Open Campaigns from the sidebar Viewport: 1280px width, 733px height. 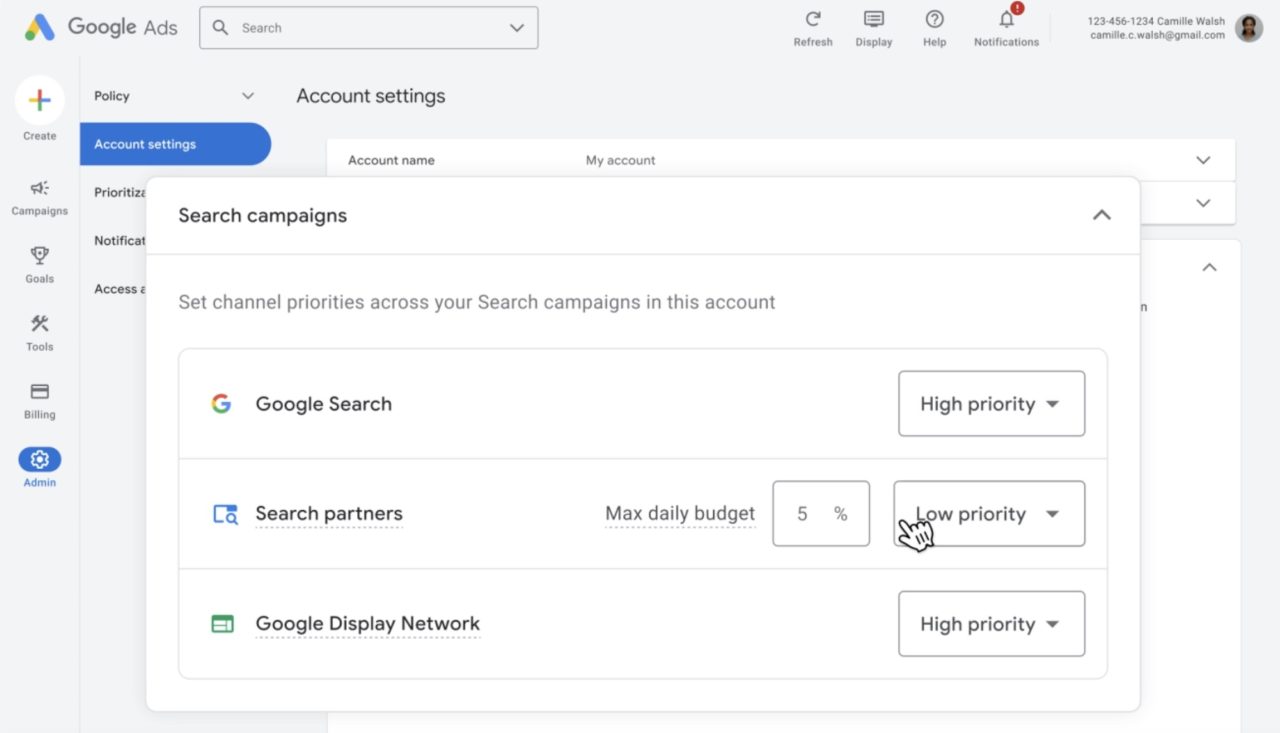click(40, 197)
